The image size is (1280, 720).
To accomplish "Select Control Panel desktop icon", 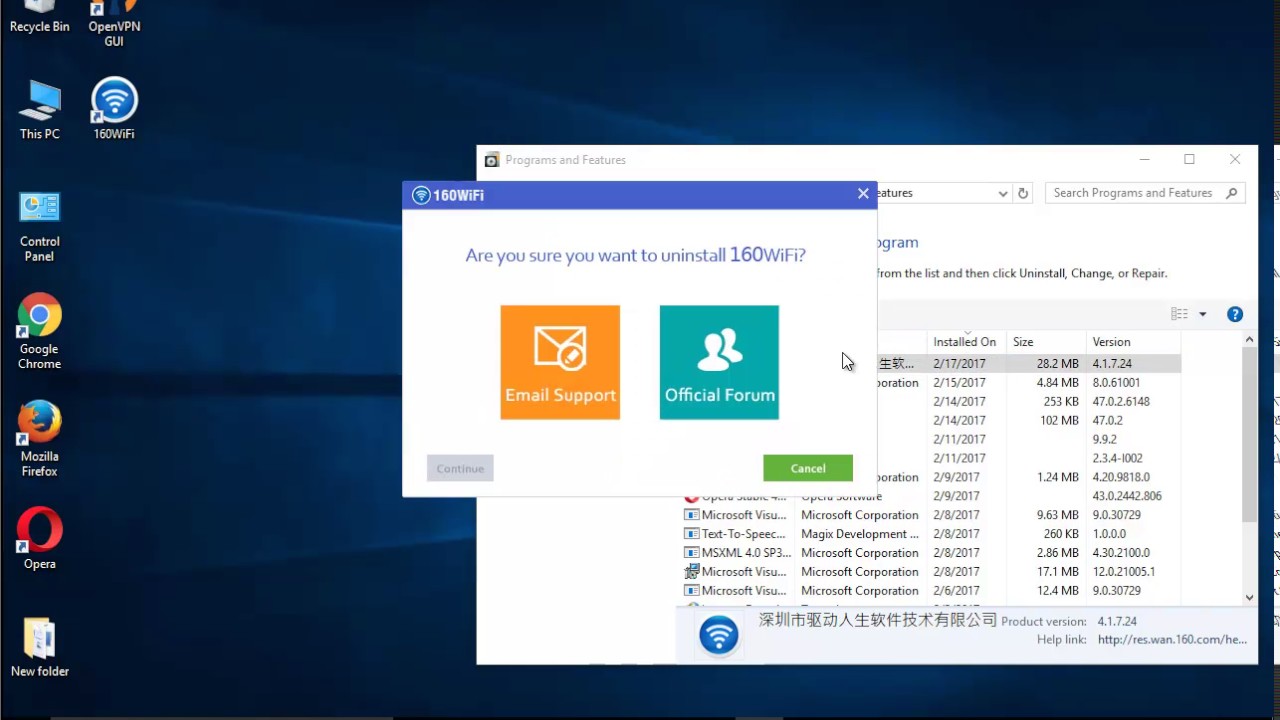I will click(x=40, y=227).
